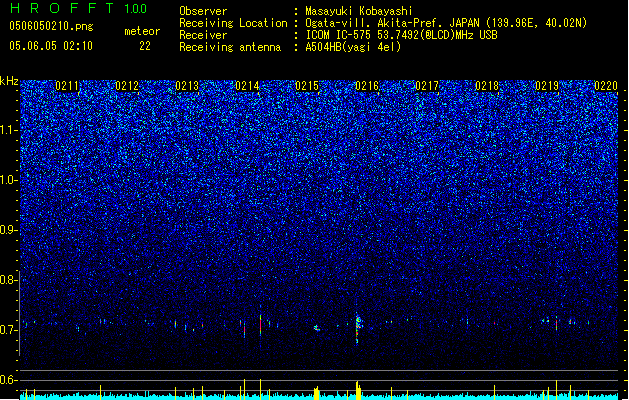Click the small echo cluster near 0215
This screenshot has width=629, height=400.
[317, 328]
